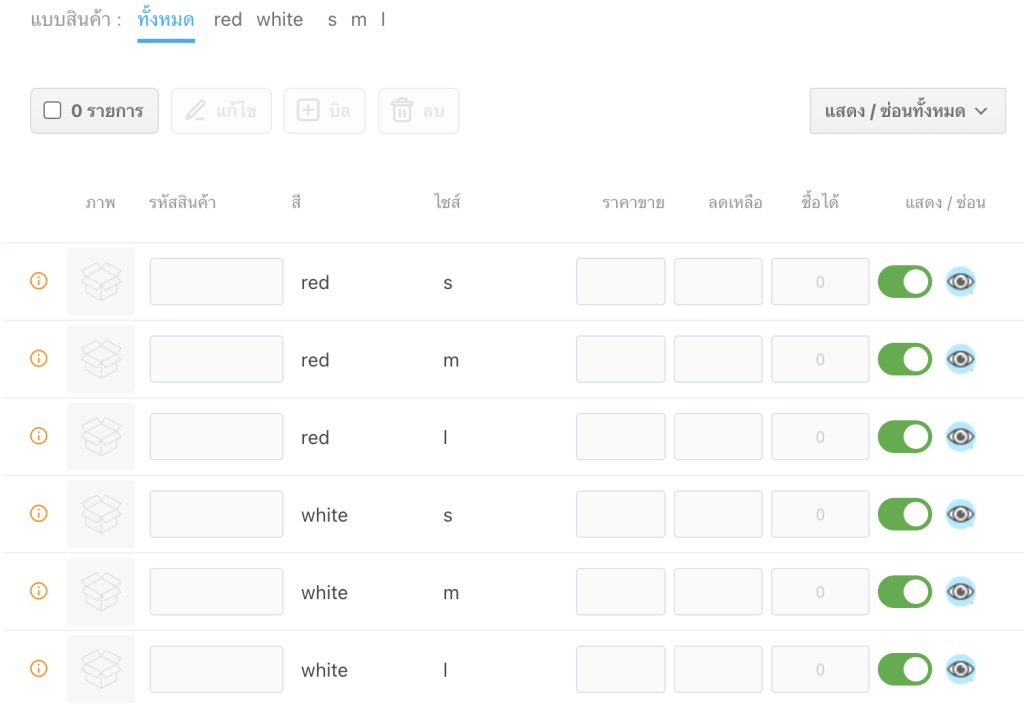Click the product code field for red s
Screen dimensions: 1024x725
[216, 282]
